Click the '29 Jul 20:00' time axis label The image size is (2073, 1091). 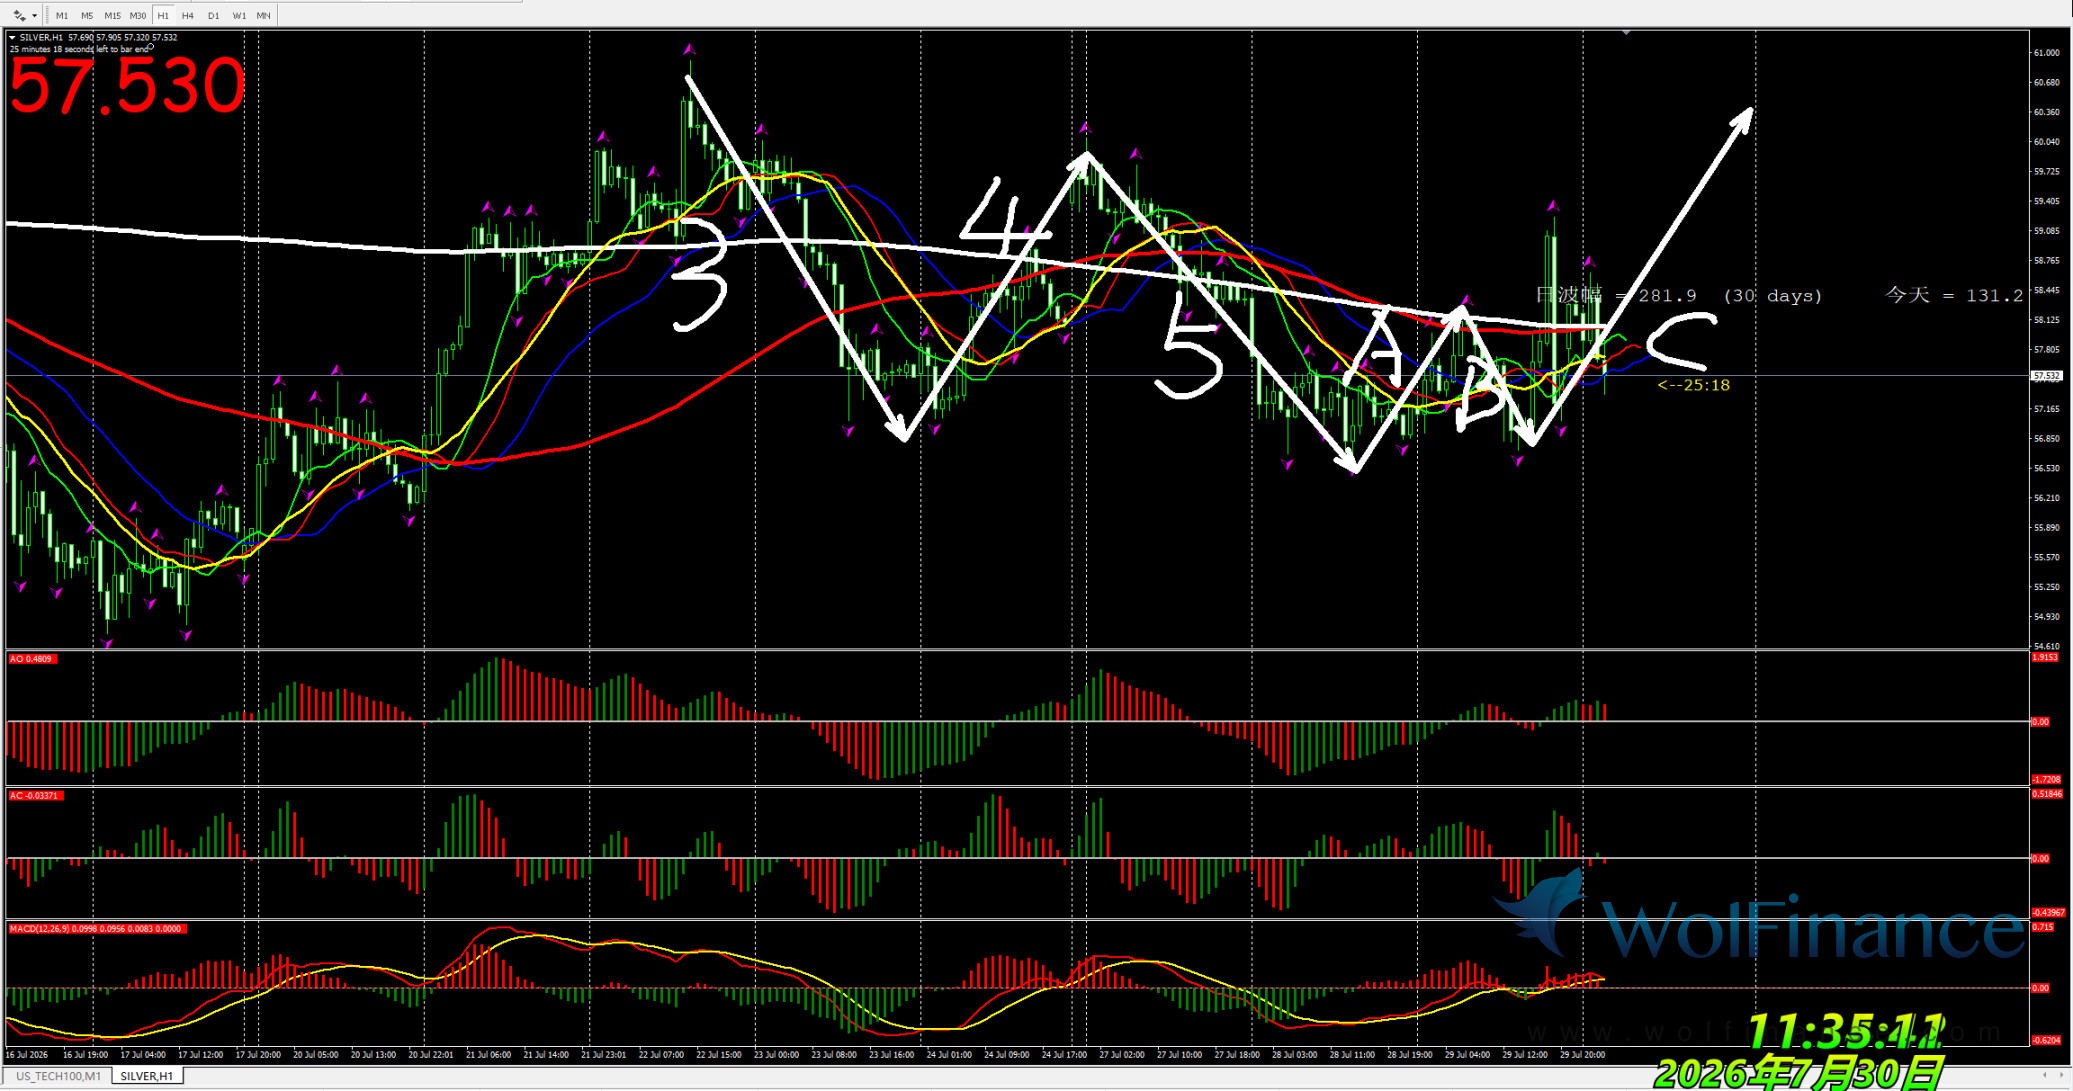[1582, 1054]
